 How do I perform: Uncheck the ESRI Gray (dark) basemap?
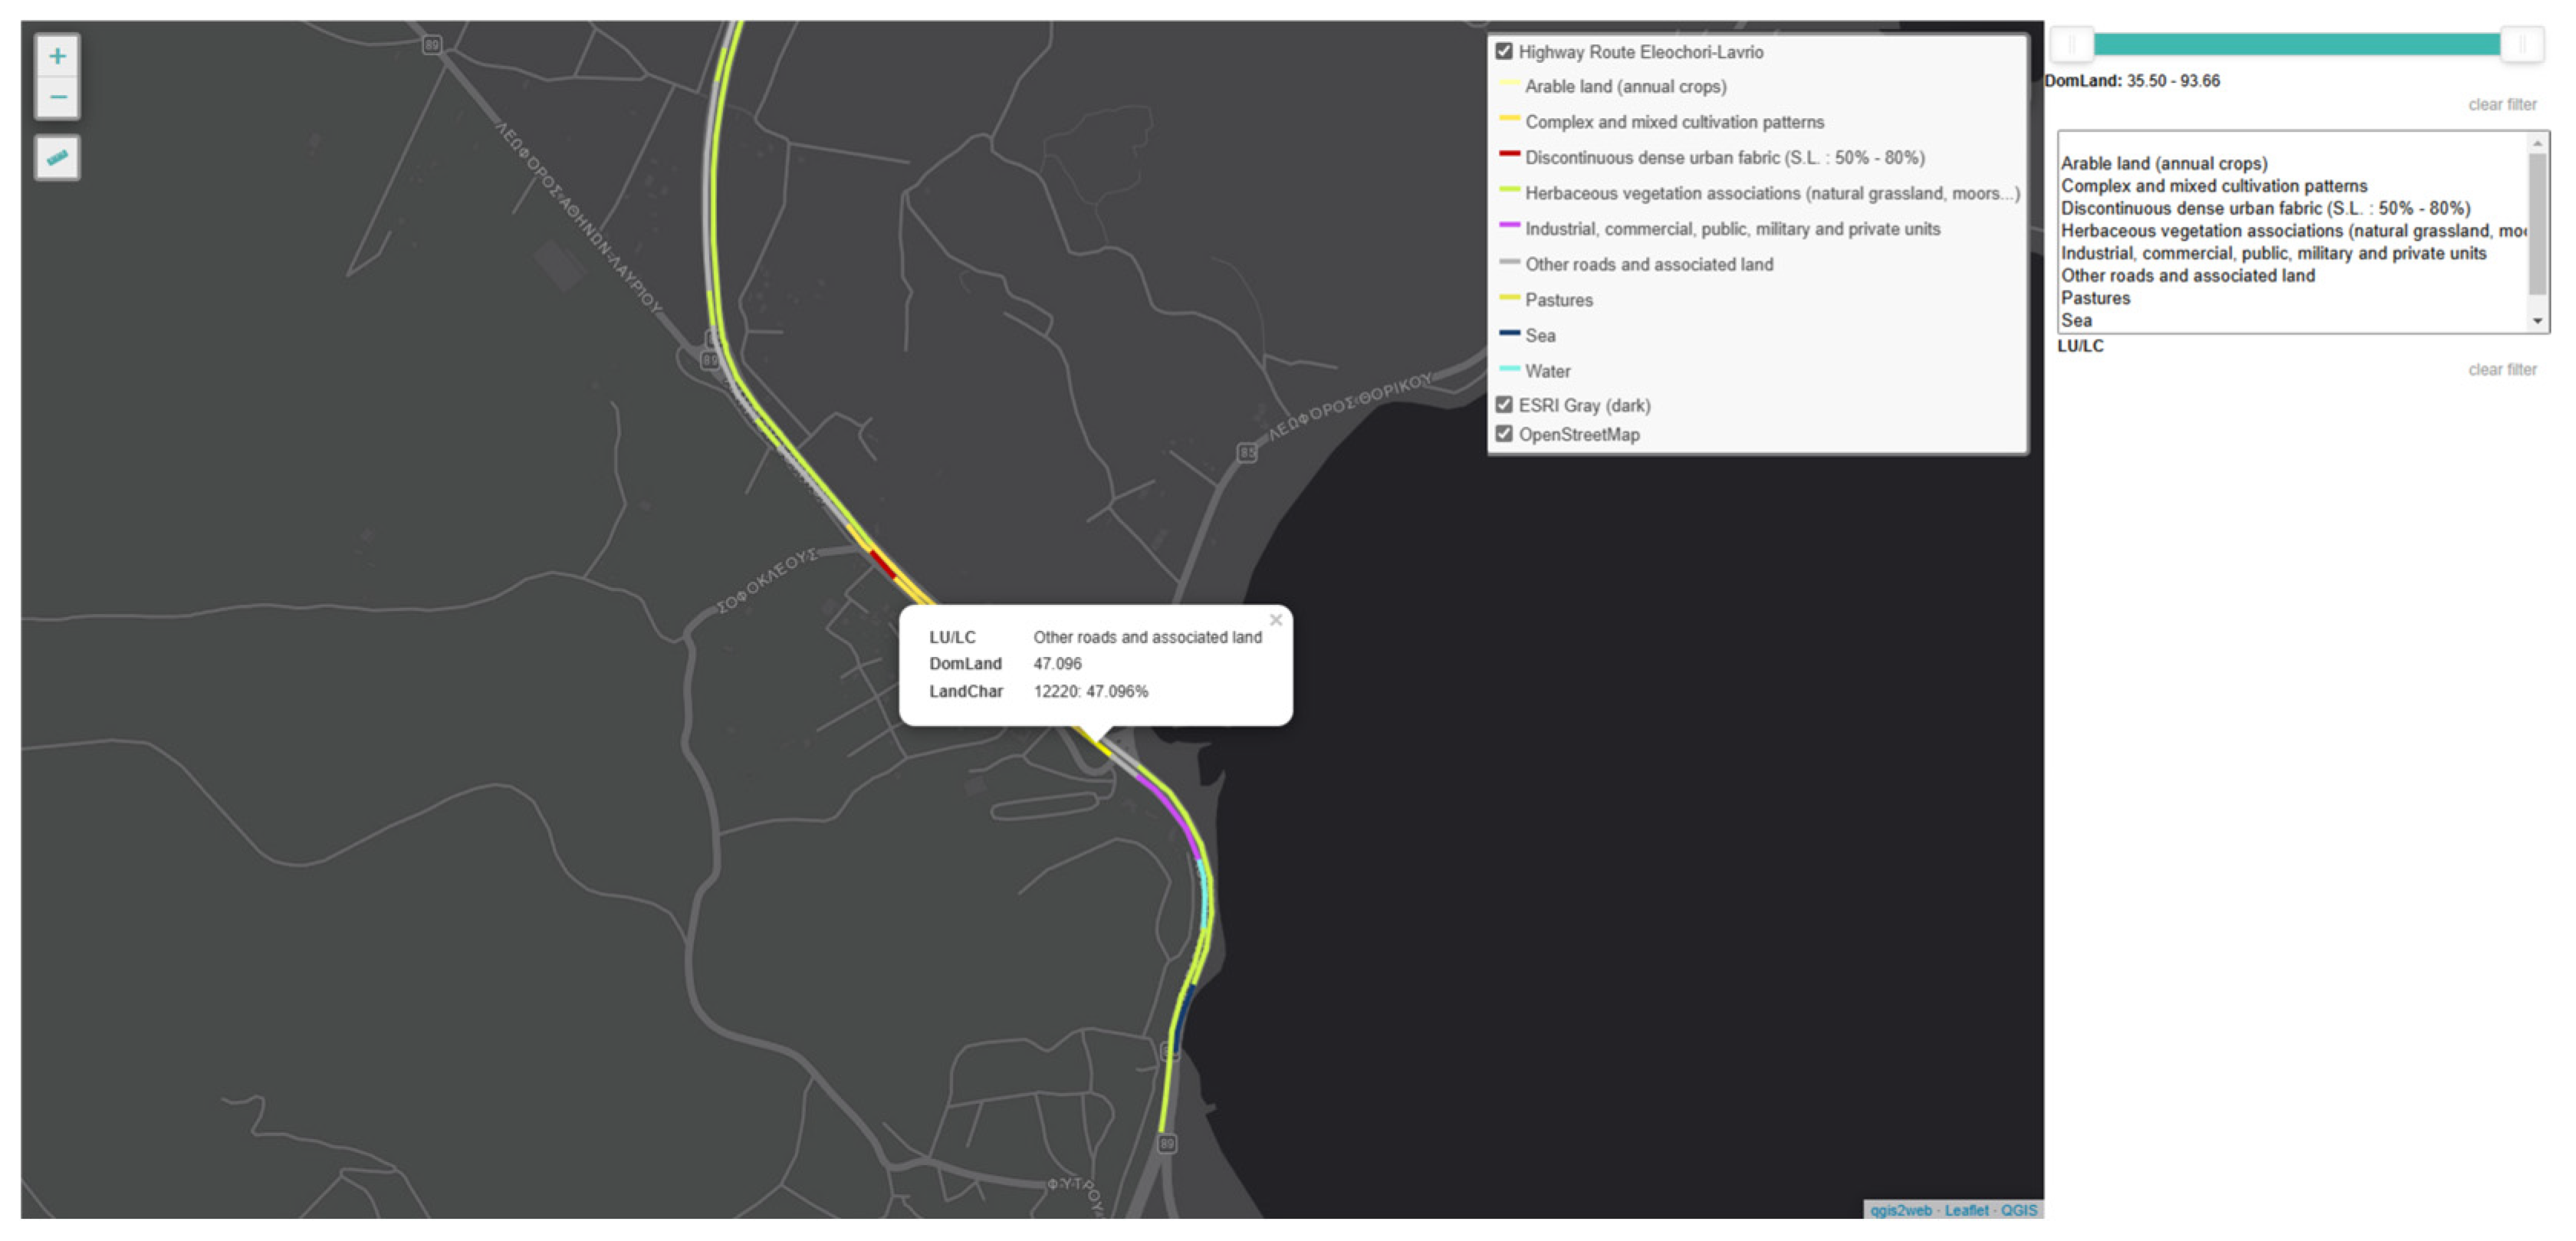point(1503,405)
